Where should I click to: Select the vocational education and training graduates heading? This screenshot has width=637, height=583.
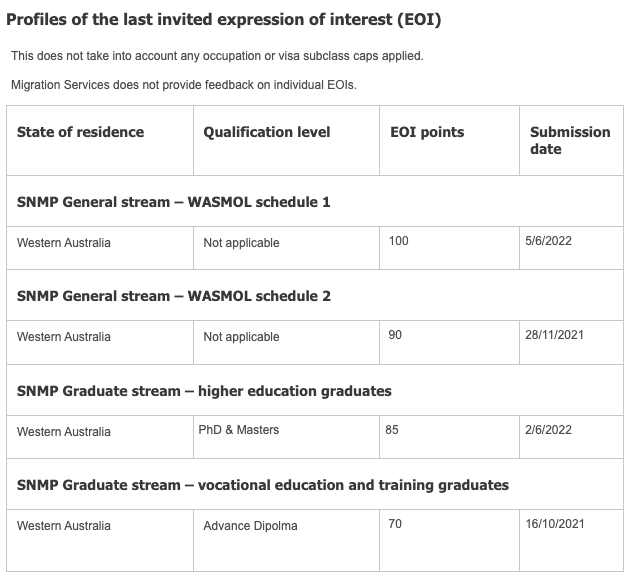pos(262,485)
